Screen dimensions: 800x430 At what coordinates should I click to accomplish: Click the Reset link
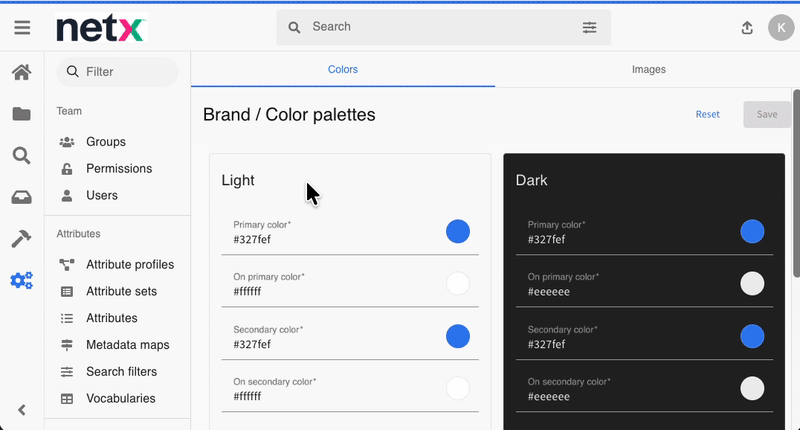pyautogui.click(x=707, y=114)
